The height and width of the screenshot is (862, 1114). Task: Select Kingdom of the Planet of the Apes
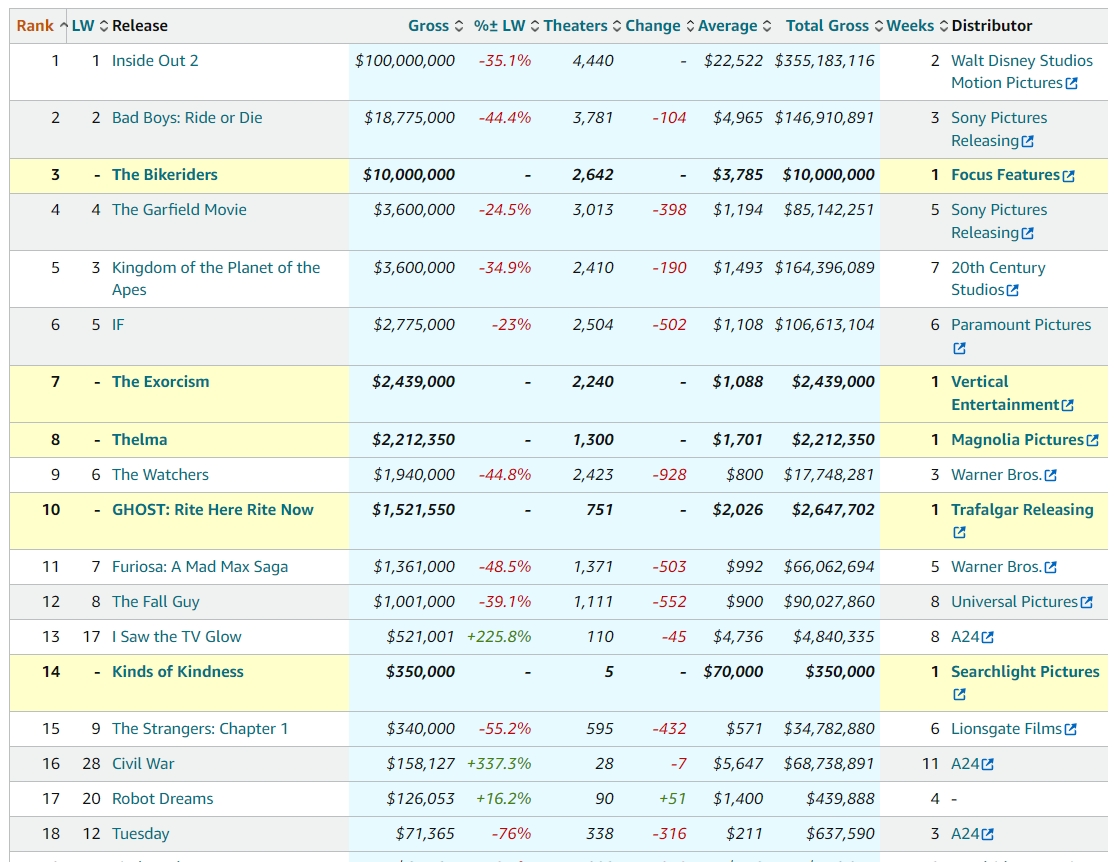point(216,279)
